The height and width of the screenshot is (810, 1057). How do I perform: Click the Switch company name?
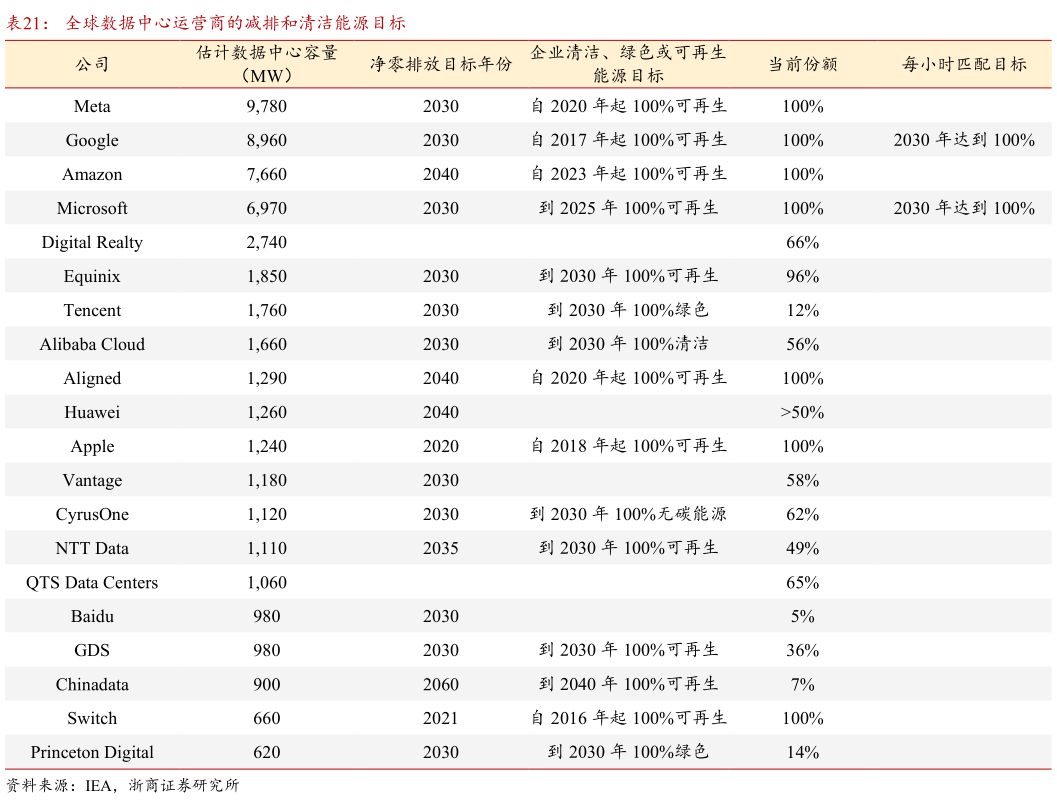pyautogui.click(x=92, y=718)
